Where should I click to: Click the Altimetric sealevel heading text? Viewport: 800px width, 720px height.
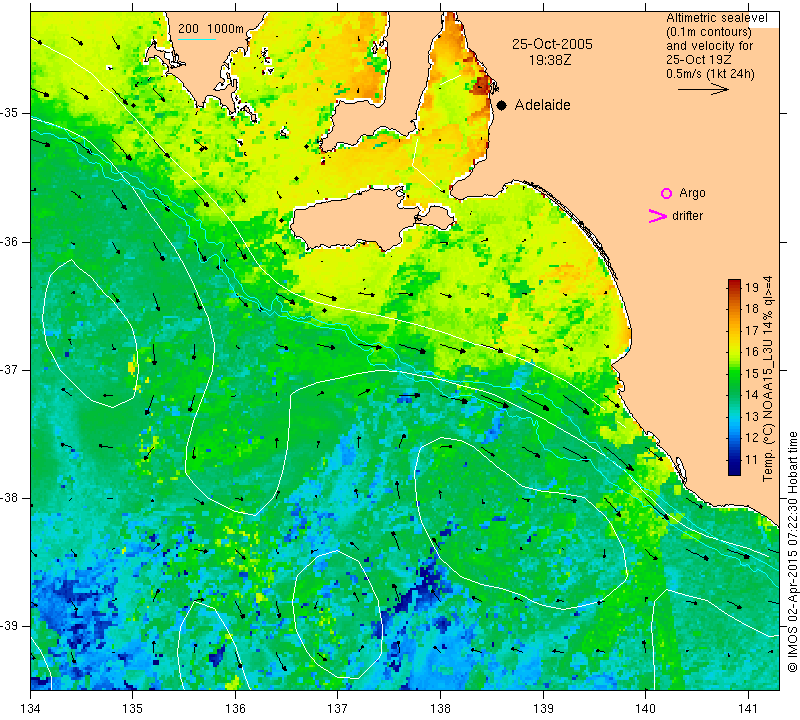(x=716, y=18)
